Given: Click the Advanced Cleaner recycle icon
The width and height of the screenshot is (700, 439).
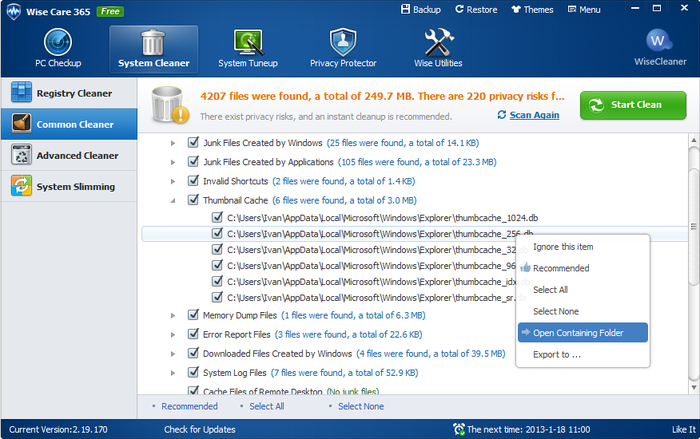Looking at the screenshot, I should click(21, 155).
